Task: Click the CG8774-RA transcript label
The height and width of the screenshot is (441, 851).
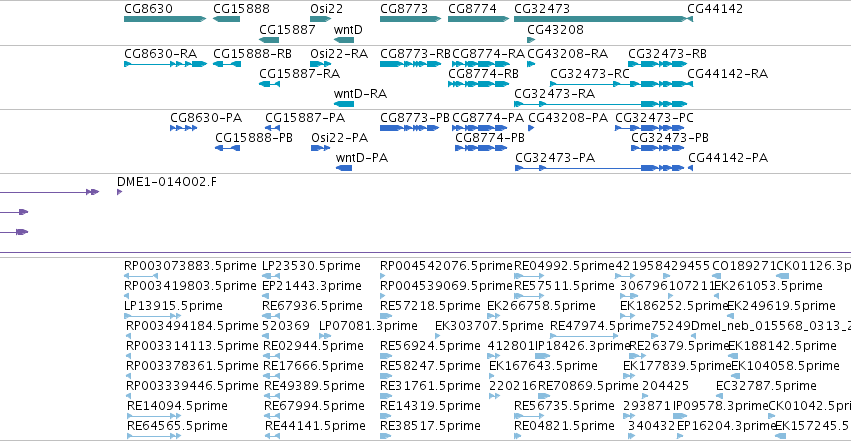Action: pos(488,54)
